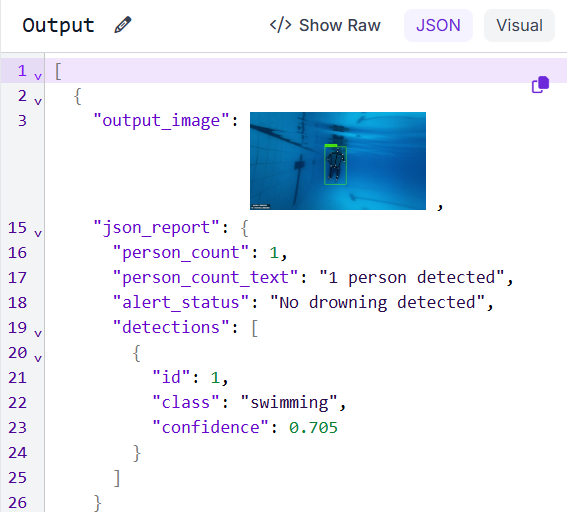Click the "person_count" key on line 16

[x=180, y=252]
